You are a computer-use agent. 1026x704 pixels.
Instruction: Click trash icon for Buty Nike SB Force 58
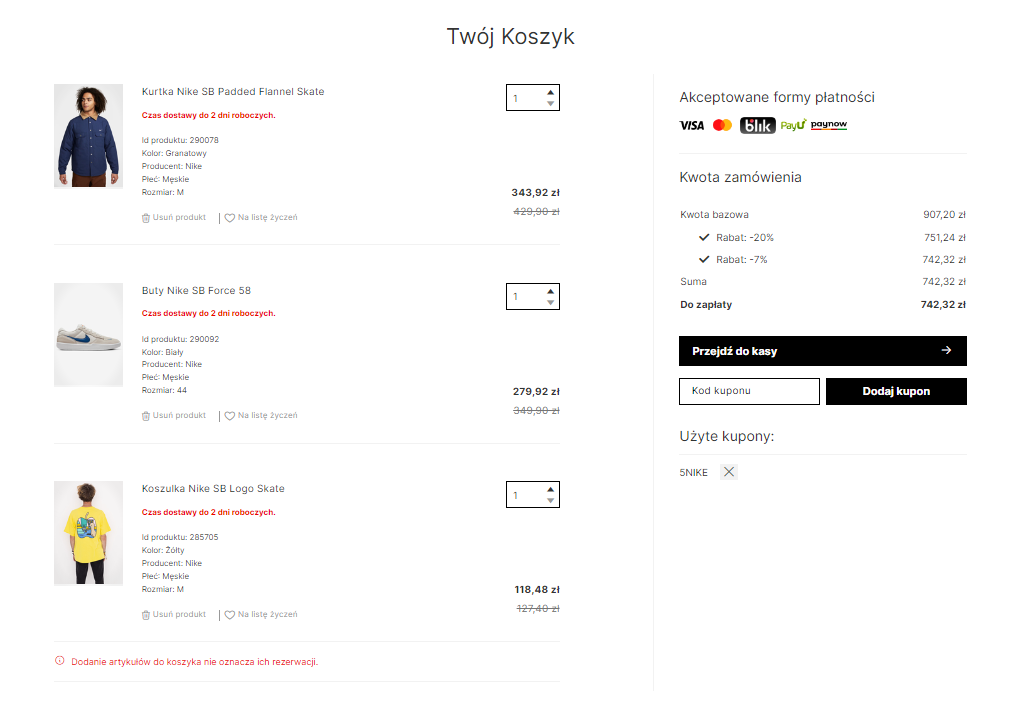coord(146,416)
